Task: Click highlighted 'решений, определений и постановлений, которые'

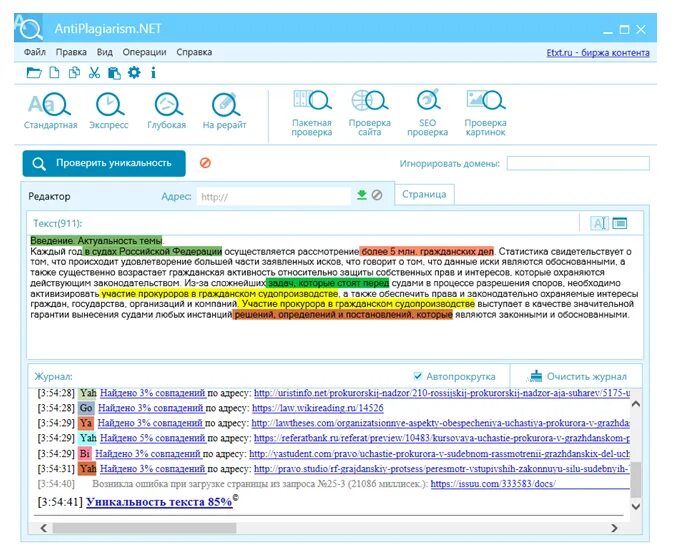Action: [343, 315]
